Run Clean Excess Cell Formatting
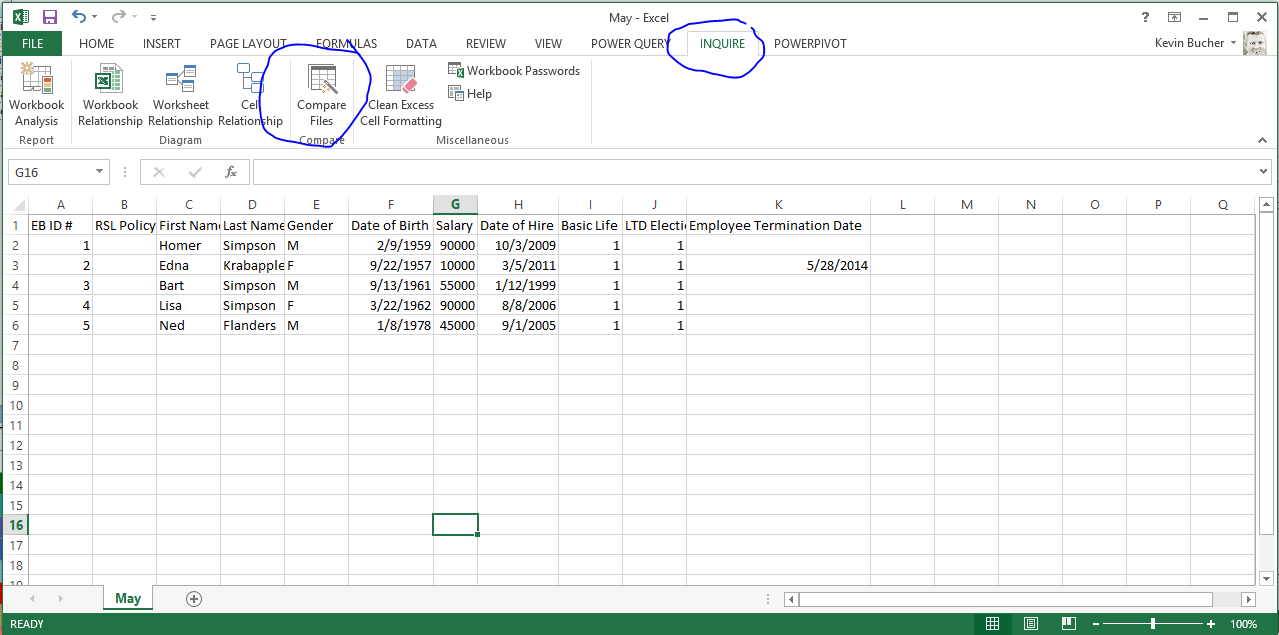Screen dimensions: 1279x635 pos(401,95)
